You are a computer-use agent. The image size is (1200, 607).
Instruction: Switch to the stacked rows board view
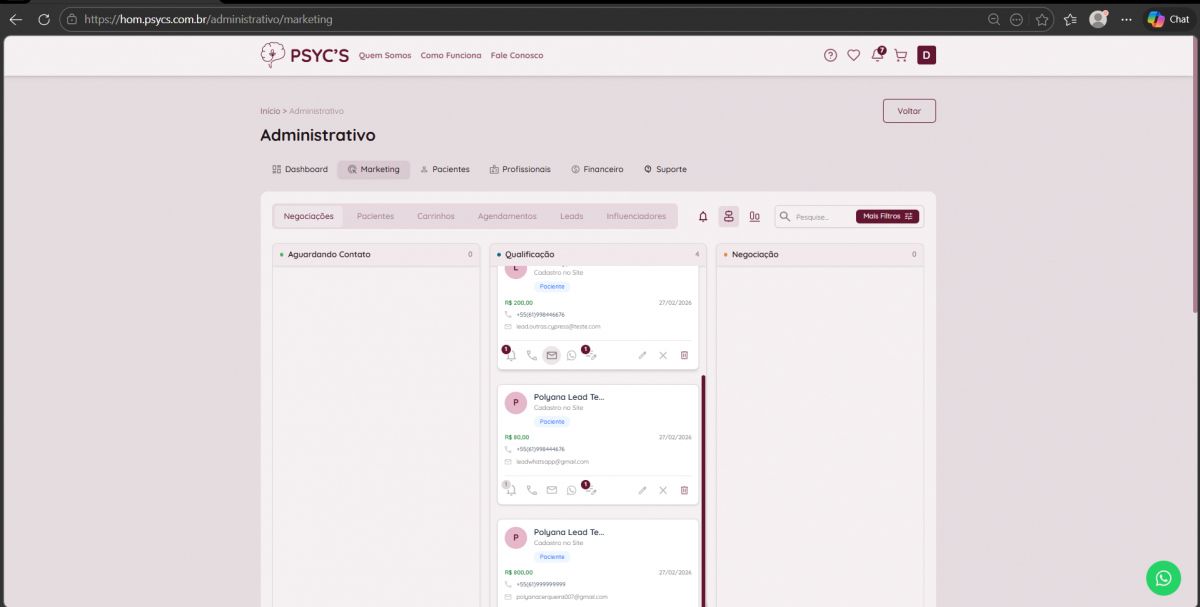coord(729,216)
